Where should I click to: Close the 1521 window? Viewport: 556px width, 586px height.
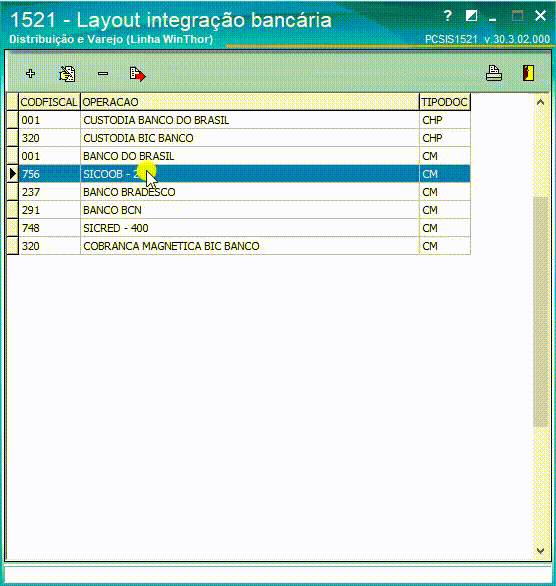pos(540,16)
